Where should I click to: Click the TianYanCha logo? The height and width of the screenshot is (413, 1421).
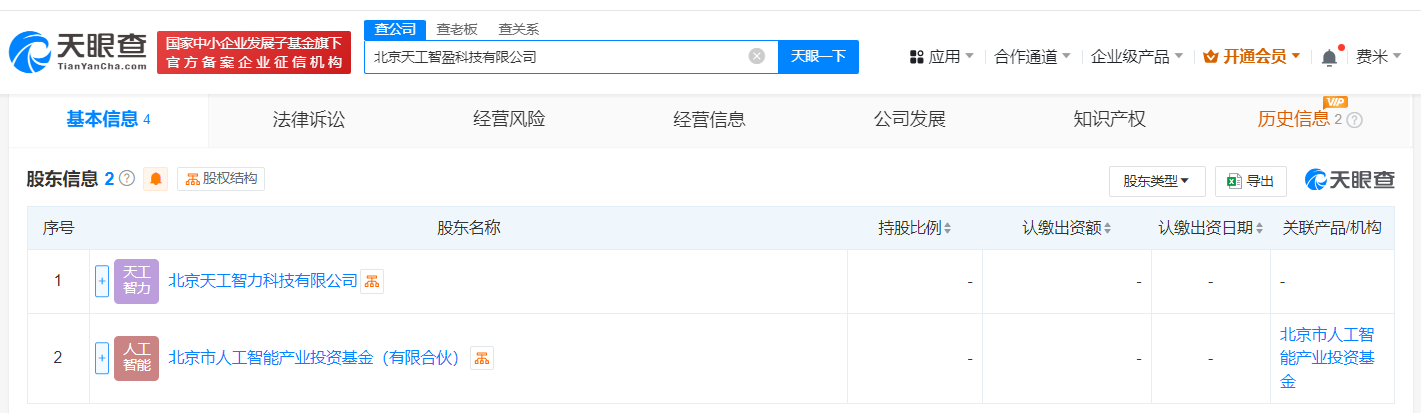(77, 52)
